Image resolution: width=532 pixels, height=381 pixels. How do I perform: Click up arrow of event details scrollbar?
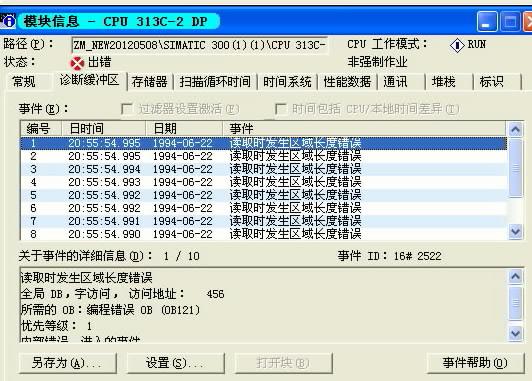pyautogui.click(x=515, y=277)
